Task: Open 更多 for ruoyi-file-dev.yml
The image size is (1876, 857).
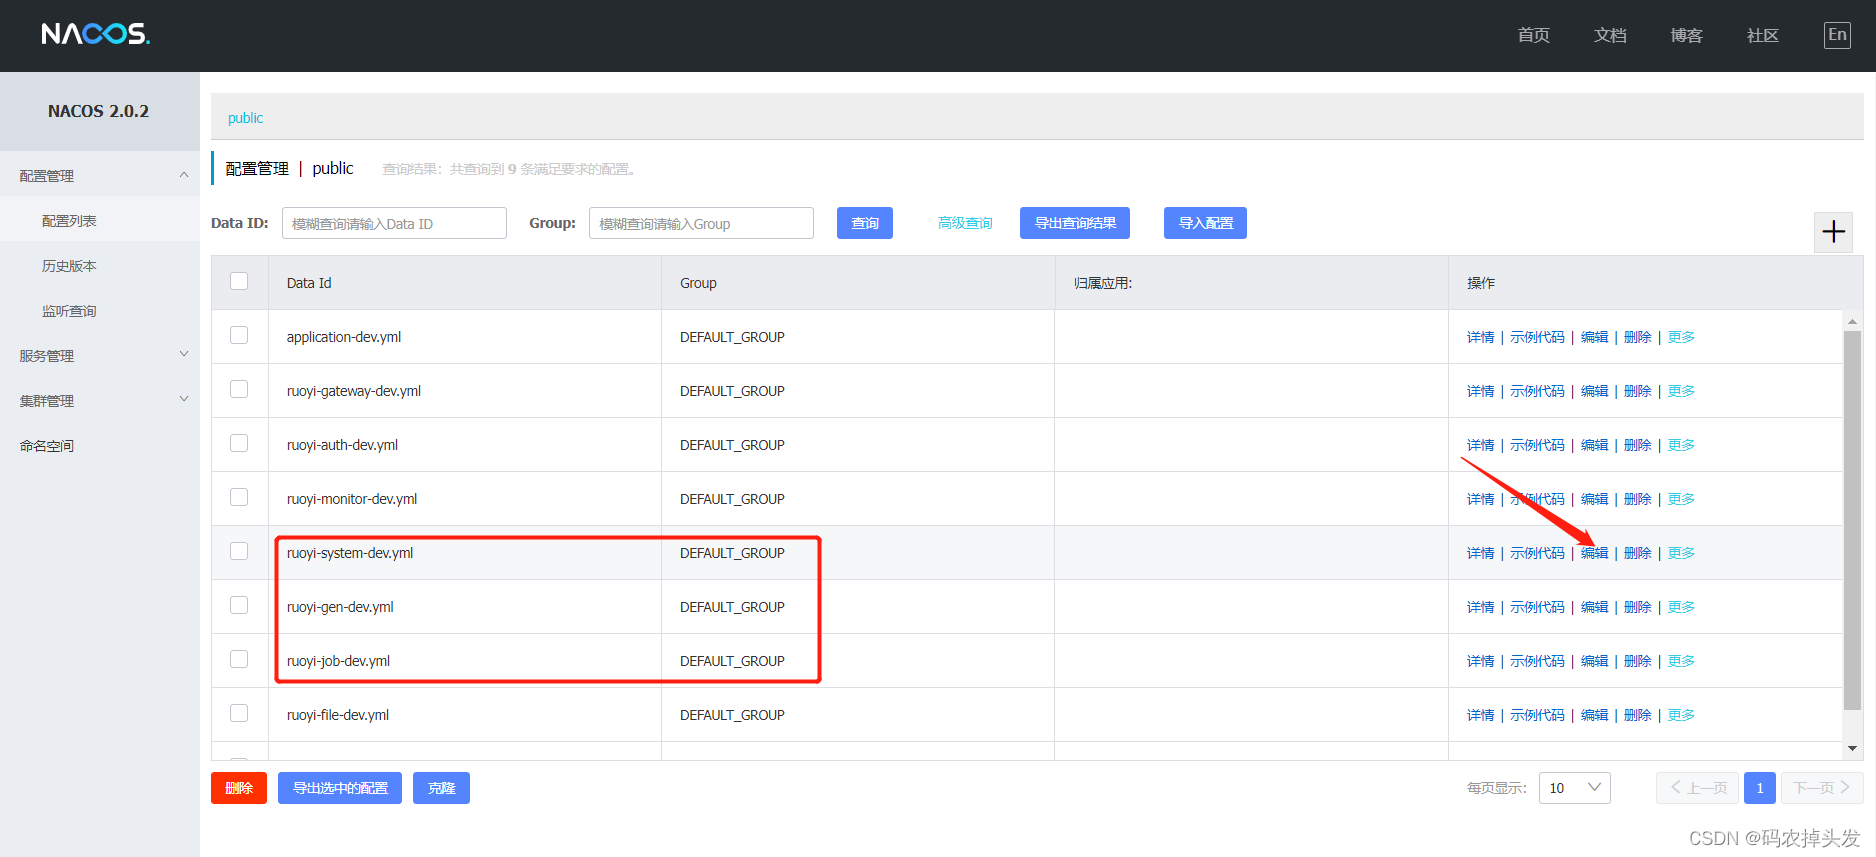Action: coord(1681,715)
